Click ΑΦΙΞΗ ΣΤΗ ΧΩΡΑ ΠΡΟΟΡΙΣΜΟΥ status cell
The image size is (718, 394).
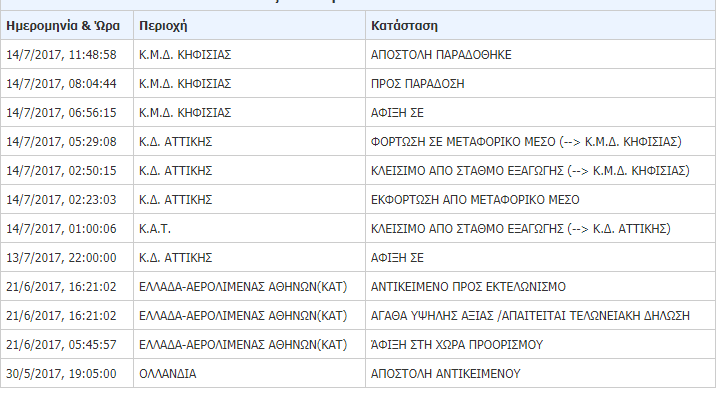(x=457, y=345)
